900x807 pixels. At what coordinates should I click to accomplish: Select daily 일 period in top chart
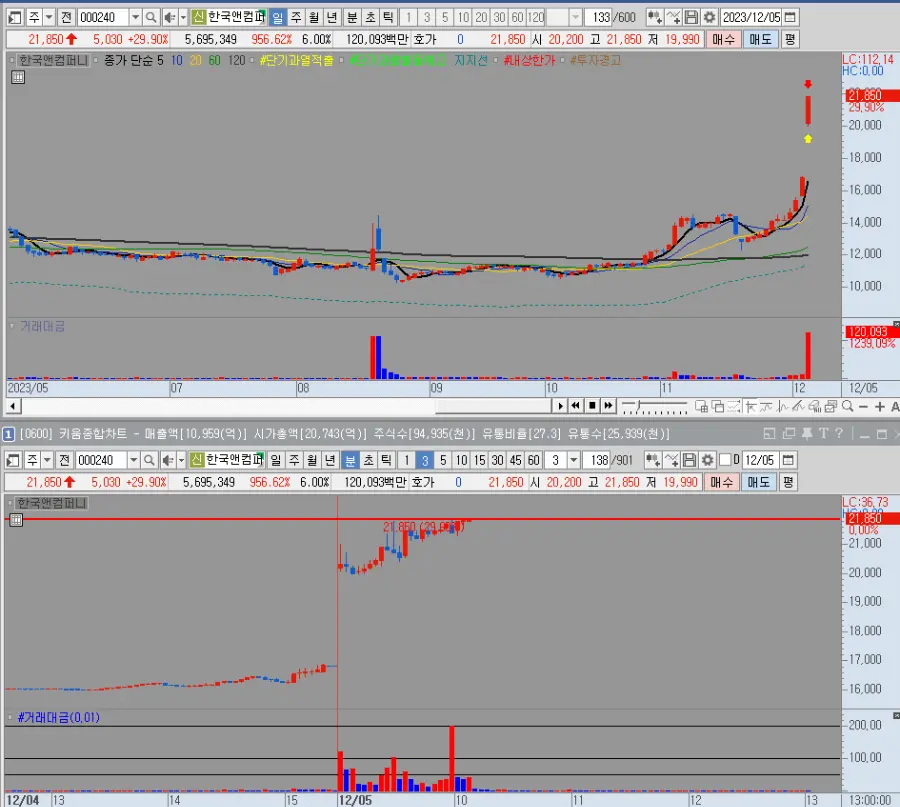[x=278, y=17]
